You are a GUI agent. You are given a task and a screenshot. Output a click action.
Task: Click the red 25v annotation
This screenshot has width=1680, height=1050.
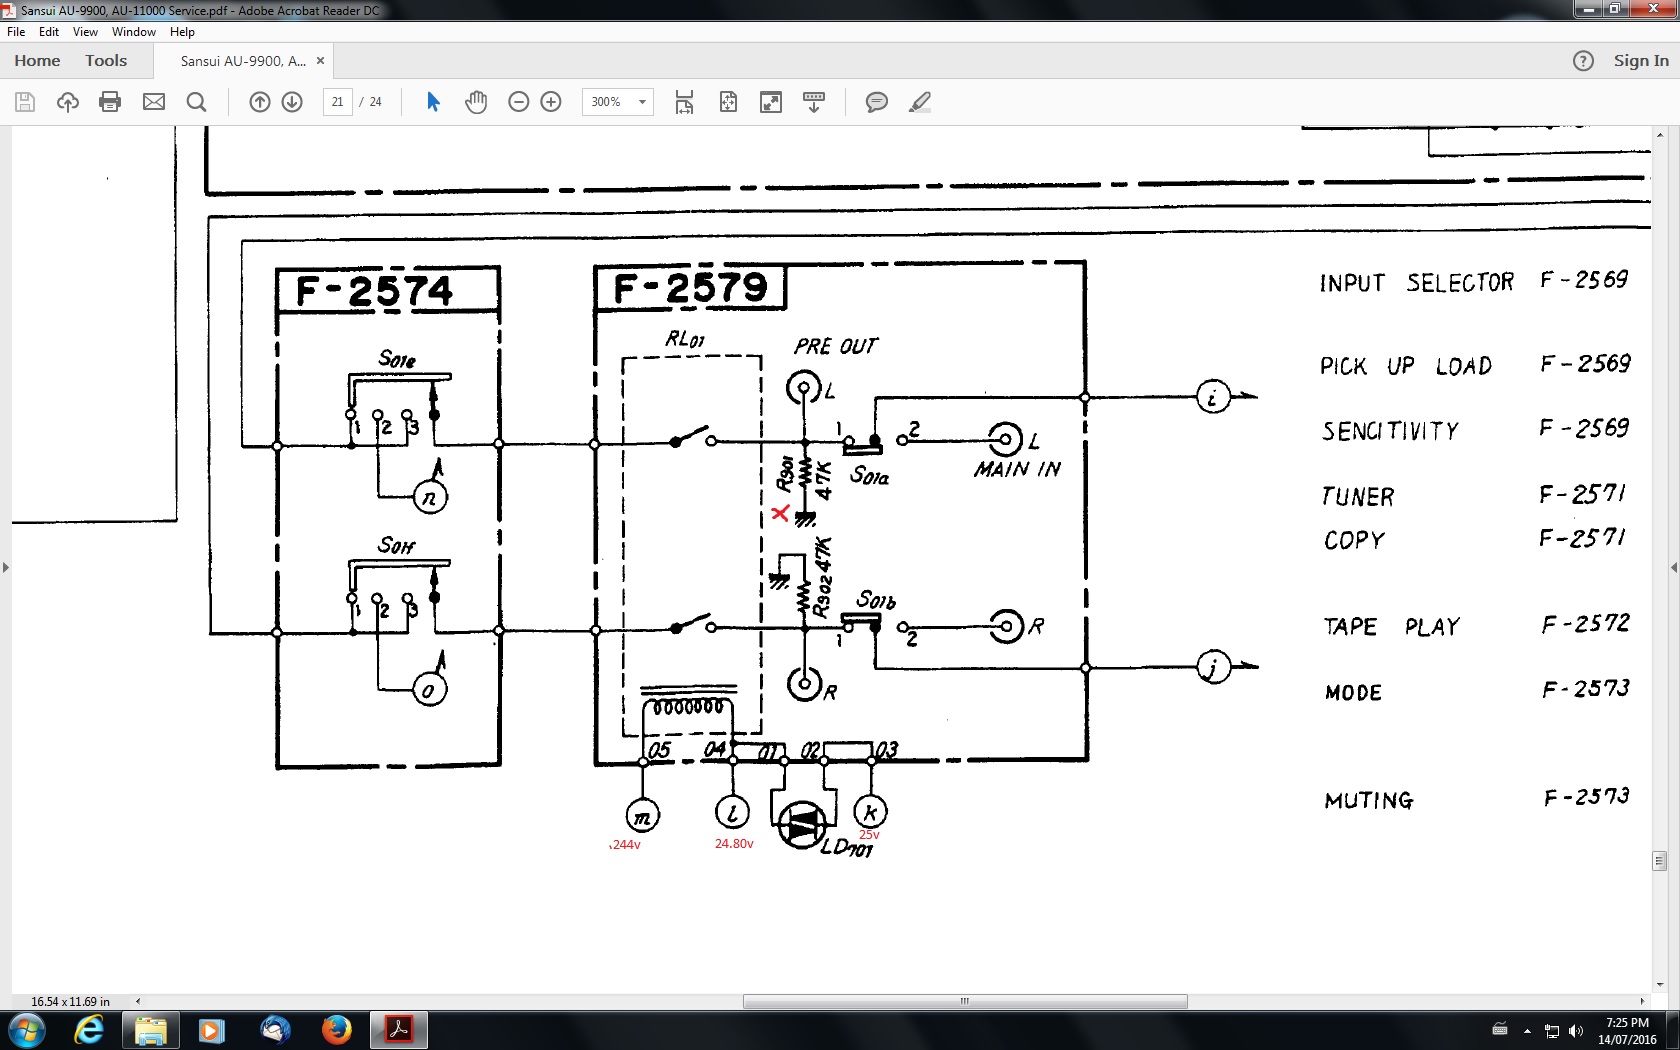pyautogui.click(x=869, y=835)
